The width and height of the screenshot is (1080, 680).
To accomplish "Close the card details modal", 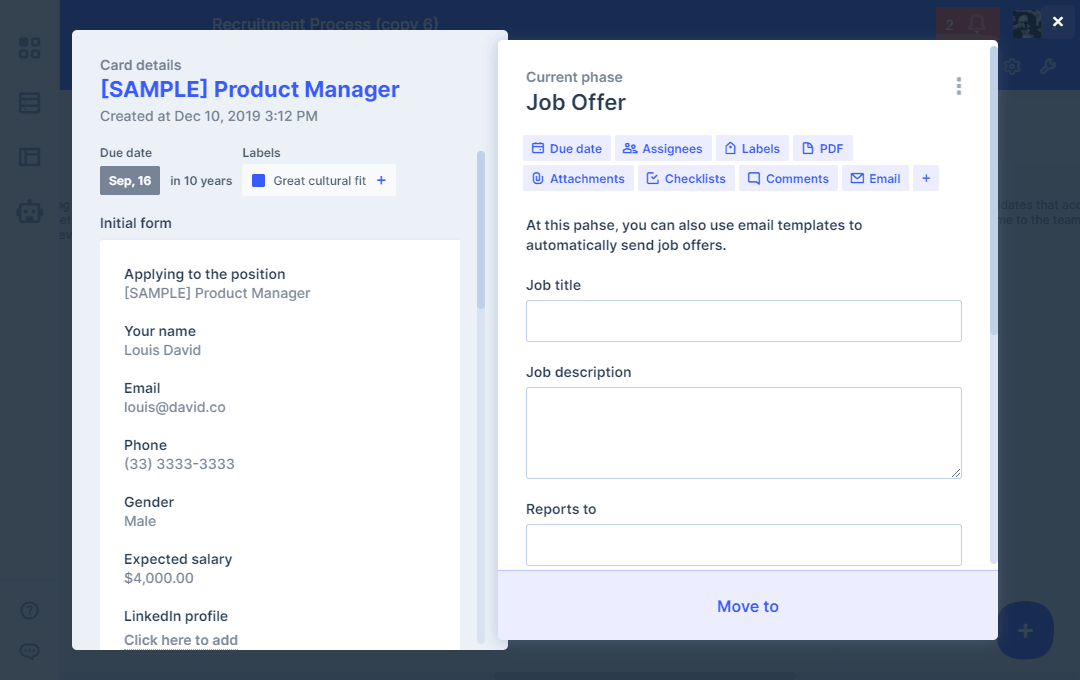I will coord(1057,21).
